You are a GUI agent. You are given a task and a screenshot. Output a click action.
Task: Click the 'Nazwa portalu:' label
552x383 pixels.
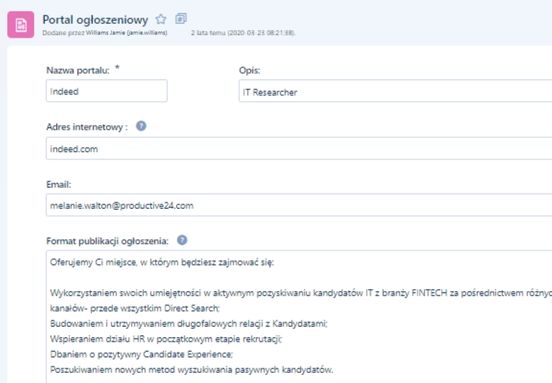(78, 70)
